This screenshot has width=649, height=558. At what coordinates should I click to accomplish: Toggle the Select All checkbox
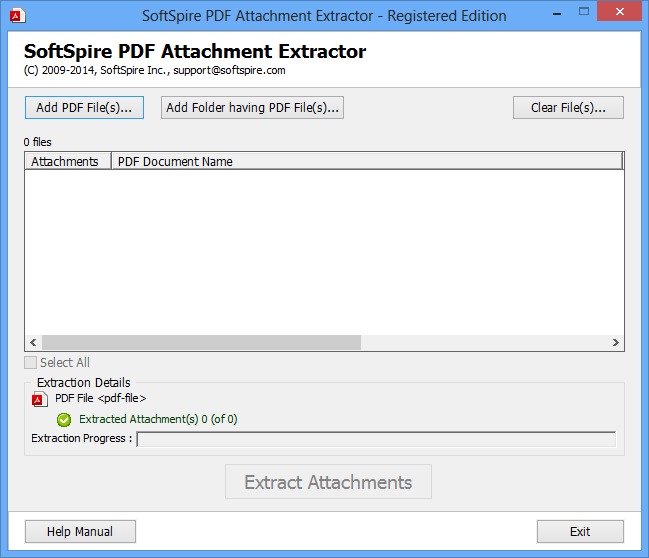point(31,363)
